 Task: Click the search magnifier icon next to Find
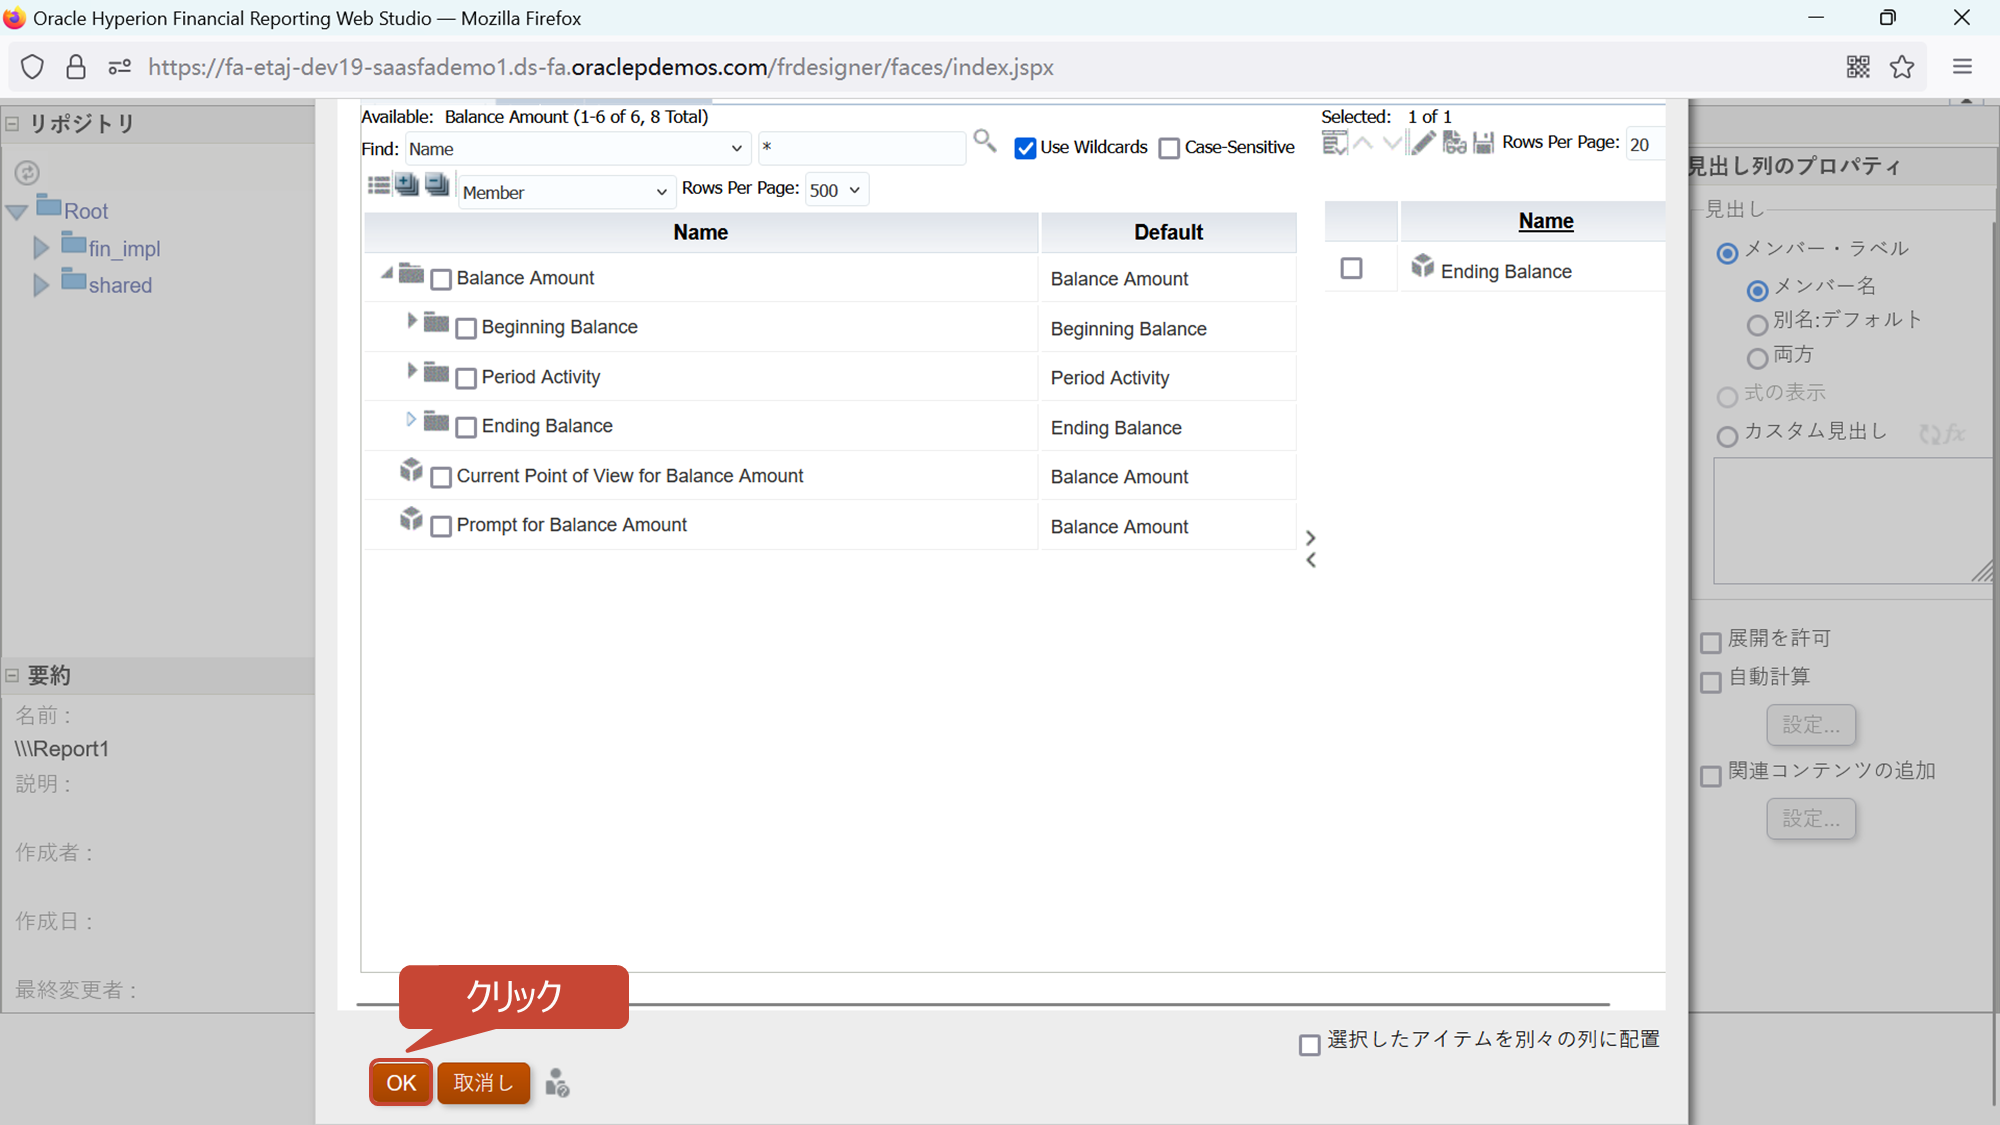tap(984, 141)
